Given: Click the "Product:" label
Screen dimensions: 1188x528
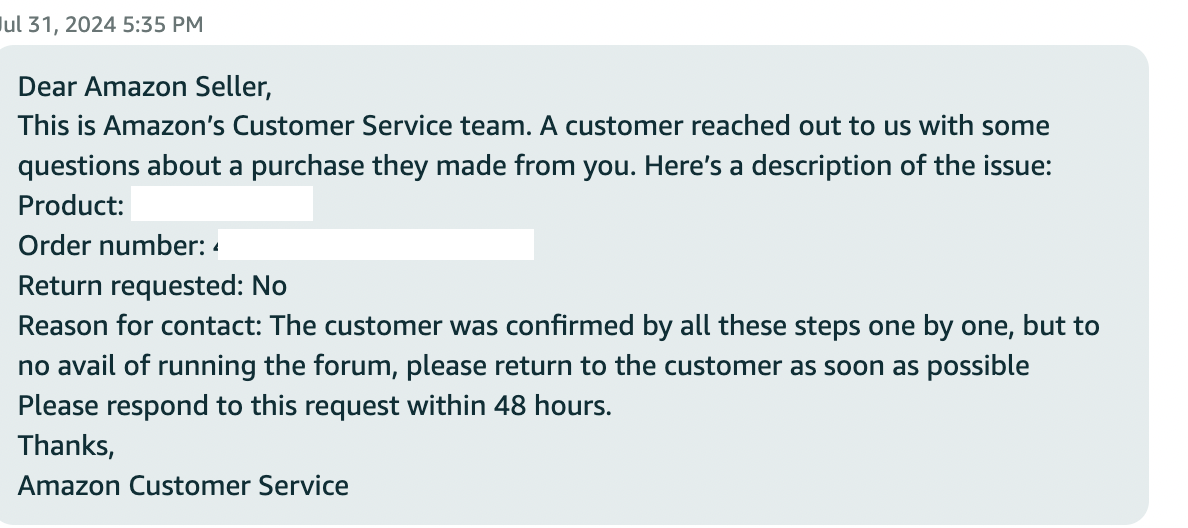Looking at the screenshot, I should [71, 206].
